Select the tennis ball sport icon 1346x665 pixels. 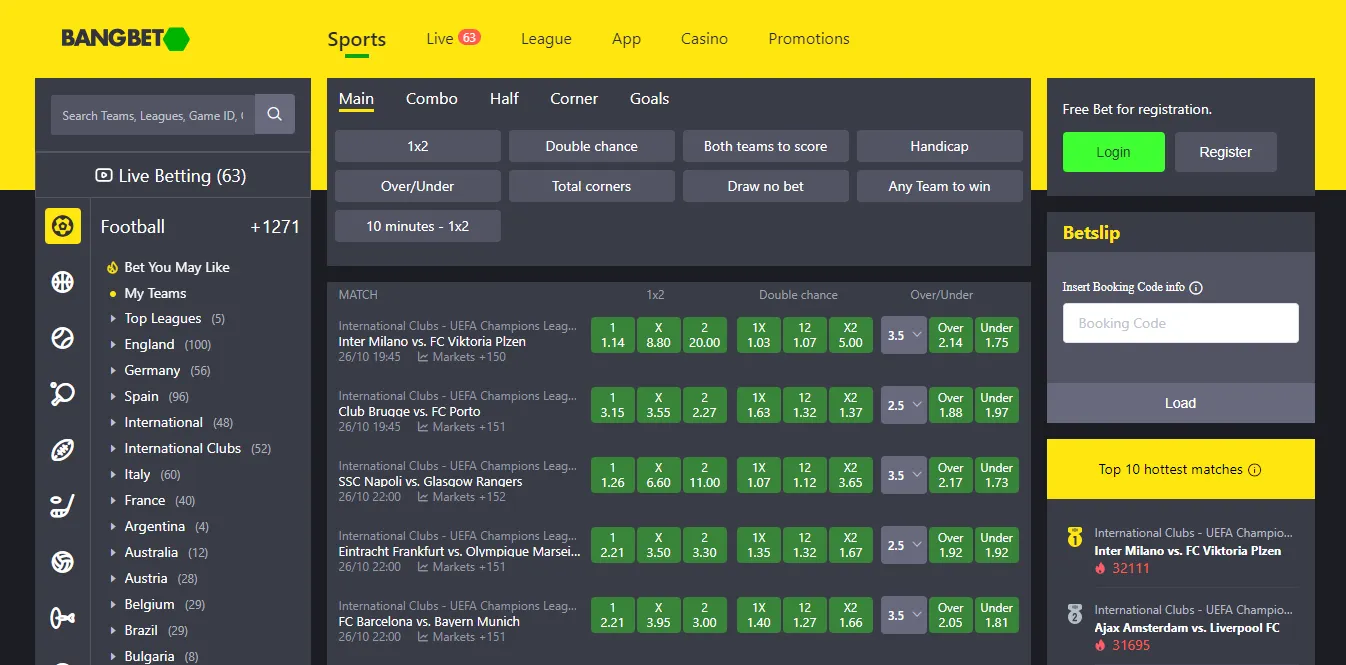coord(63,338)
